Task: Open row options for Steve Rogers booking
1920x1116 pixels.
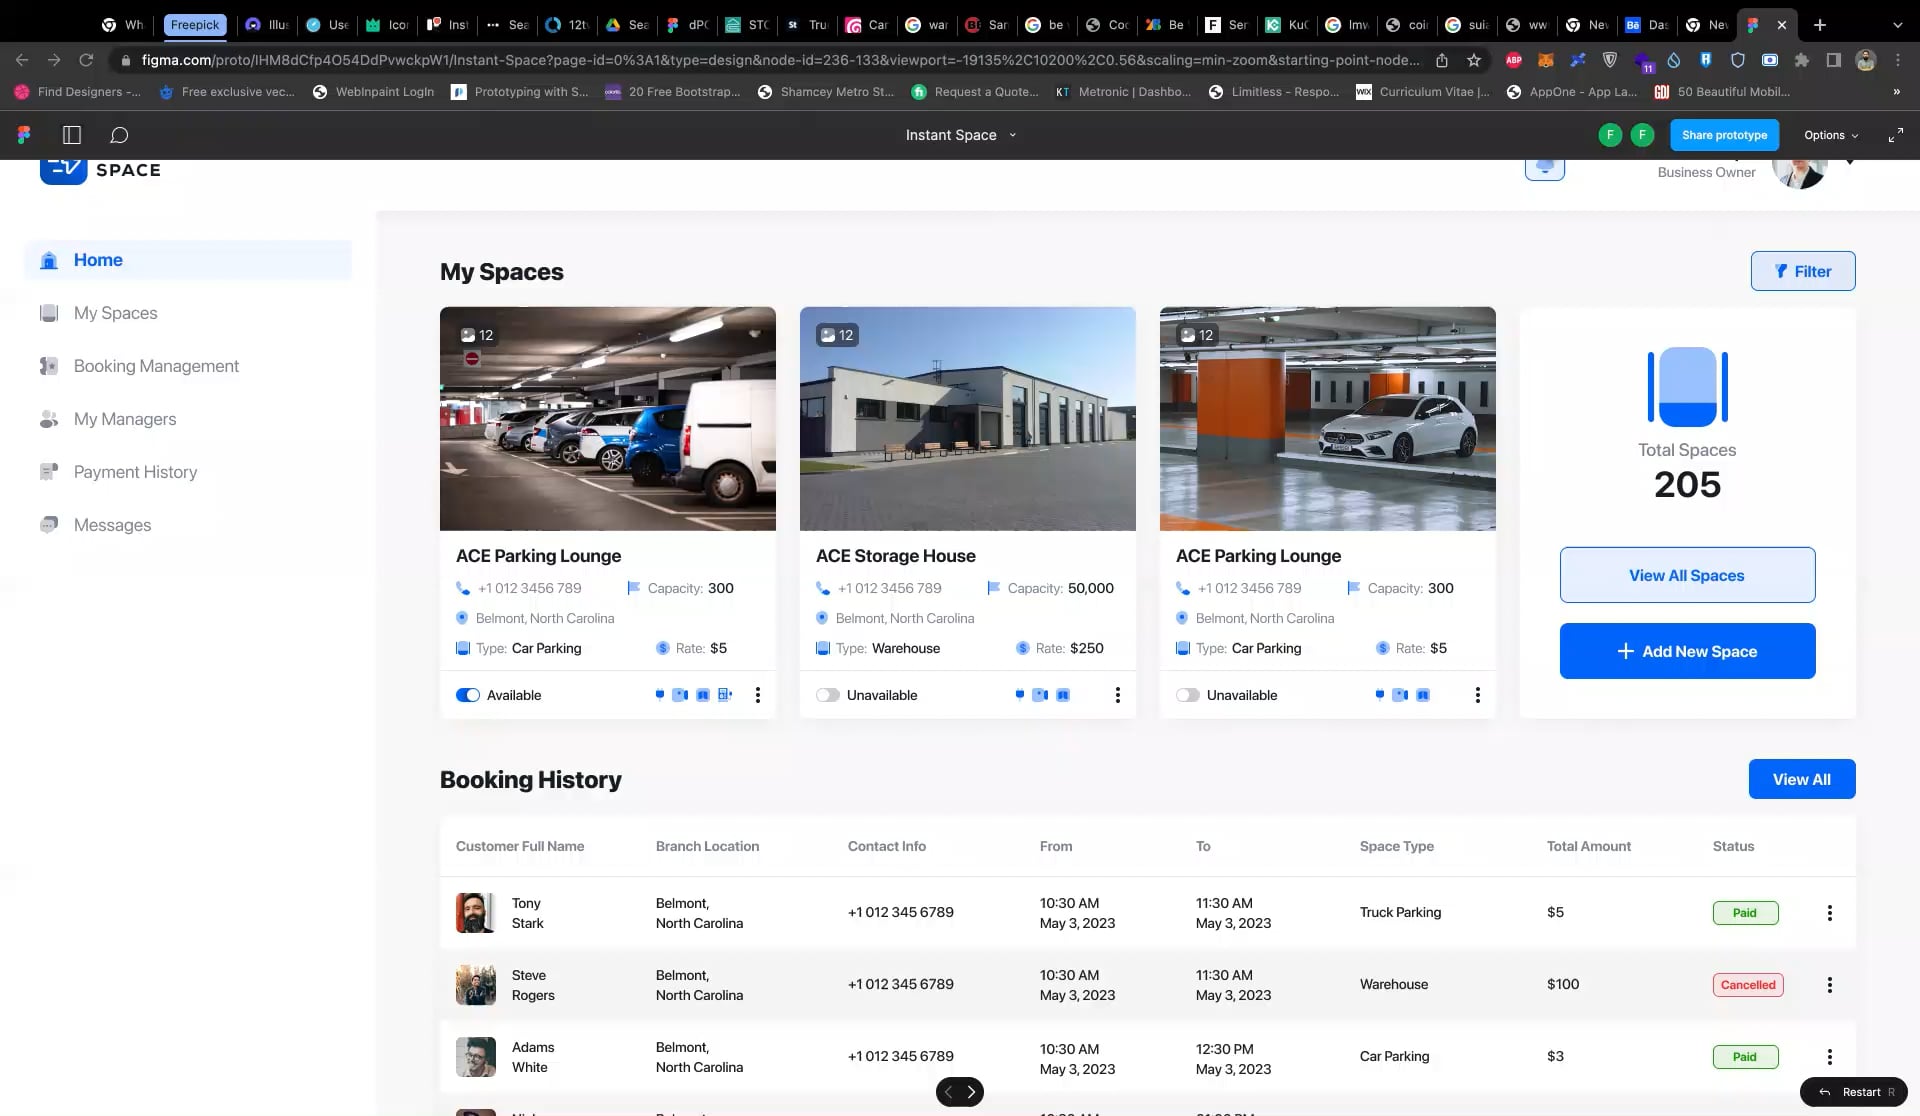Action: [x=1830, y=985]
